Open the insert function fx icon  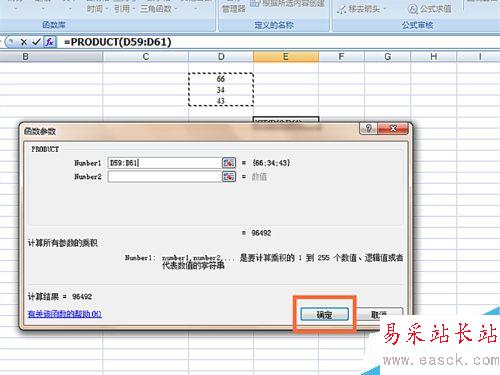[49, 42]
